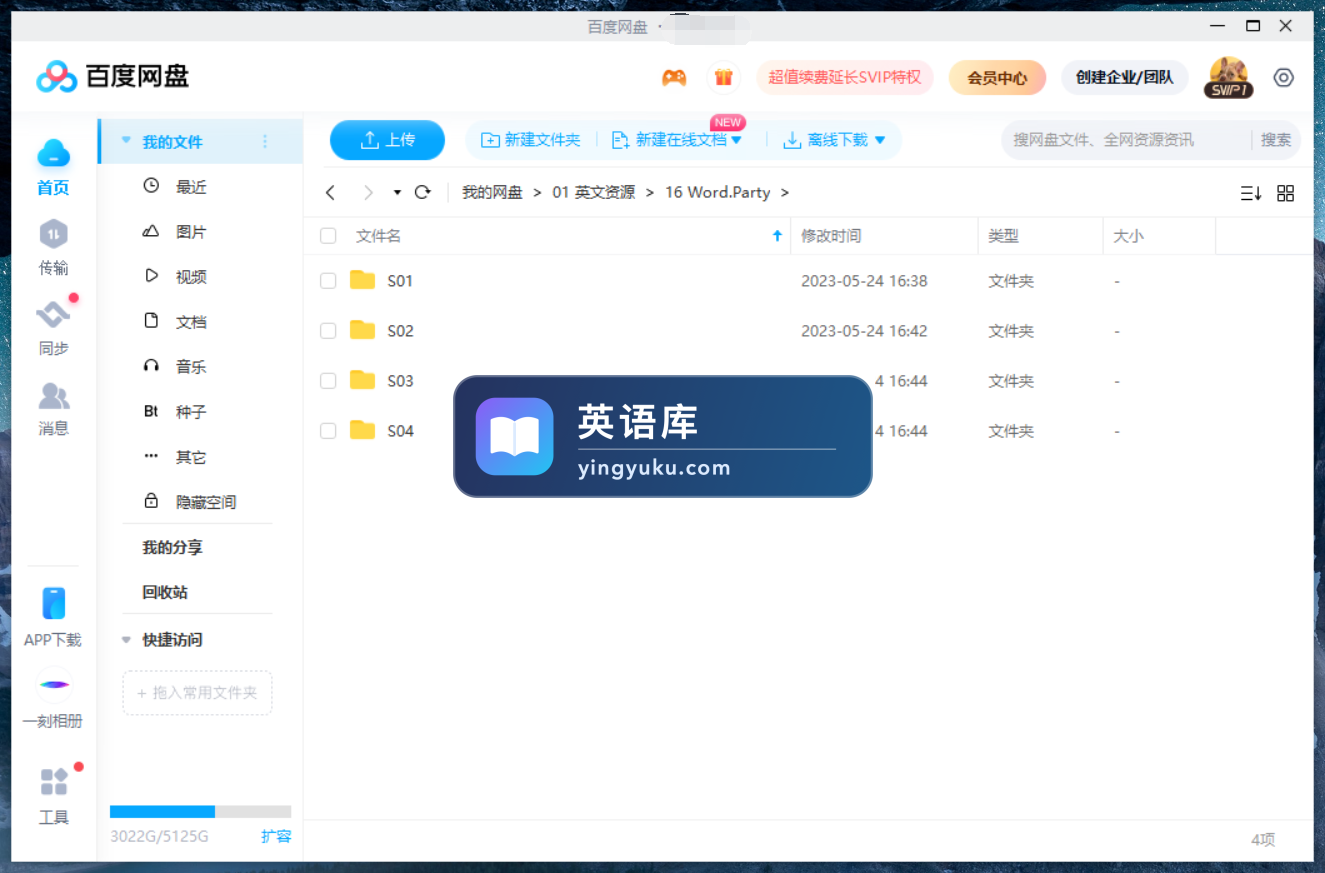Screen dimensions: 1325x873
Task: Switch to grid view icon
Action: coord(1286,193)
